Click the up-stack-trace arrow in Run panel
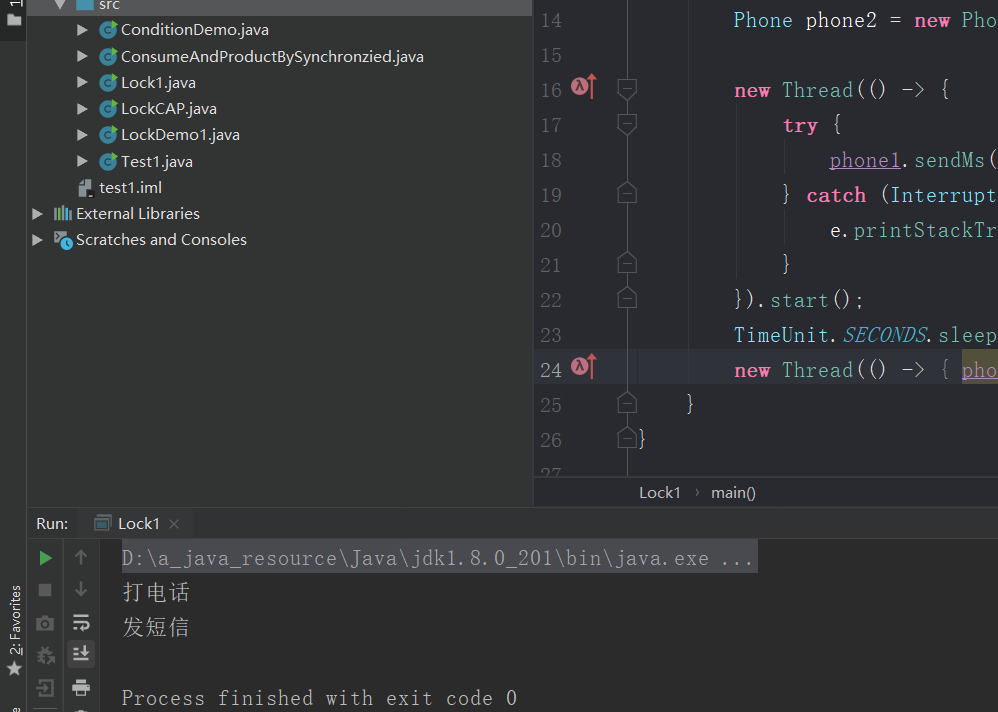This screenshot has height=712, width=998. pyautogui.click(x=81, y=557)
